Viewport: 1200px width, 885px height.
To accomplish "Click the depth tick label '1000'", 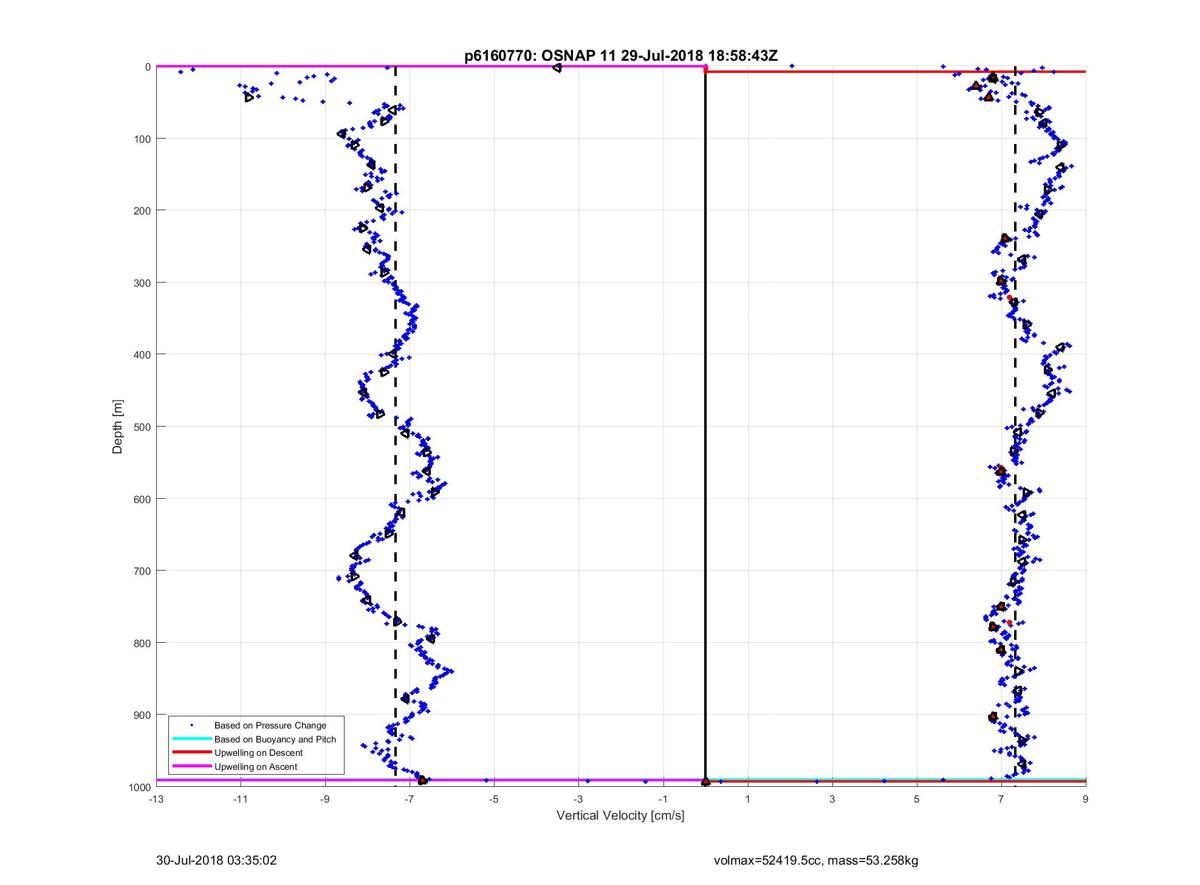I will tap(140, 787).
